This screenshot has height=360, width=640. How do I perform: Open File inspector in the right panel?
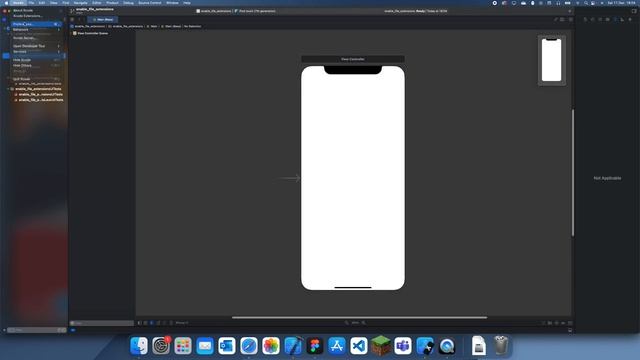coord(585,19)
